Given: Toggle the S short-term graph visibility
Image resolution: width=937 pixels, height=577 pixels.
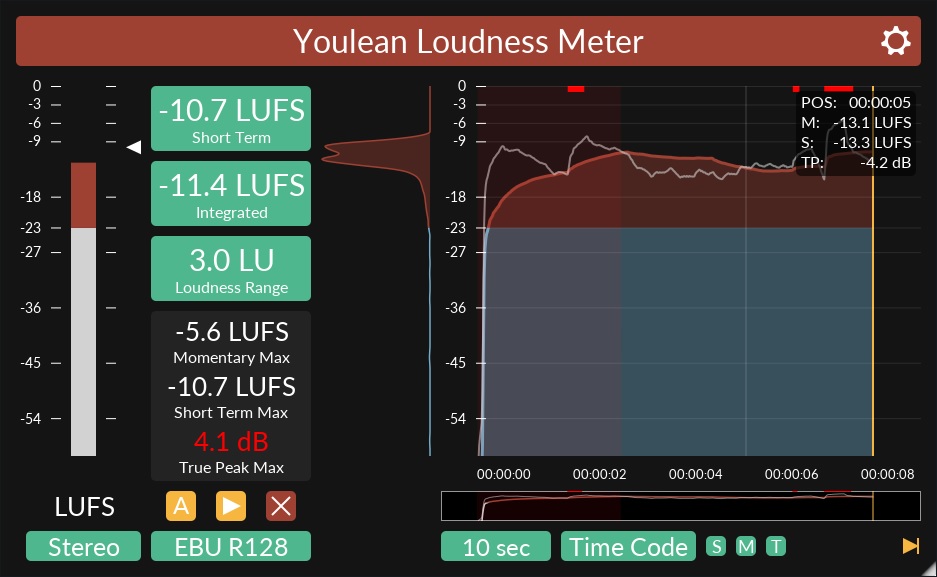Looking at the screenshot, I should [x=716, y=546].
